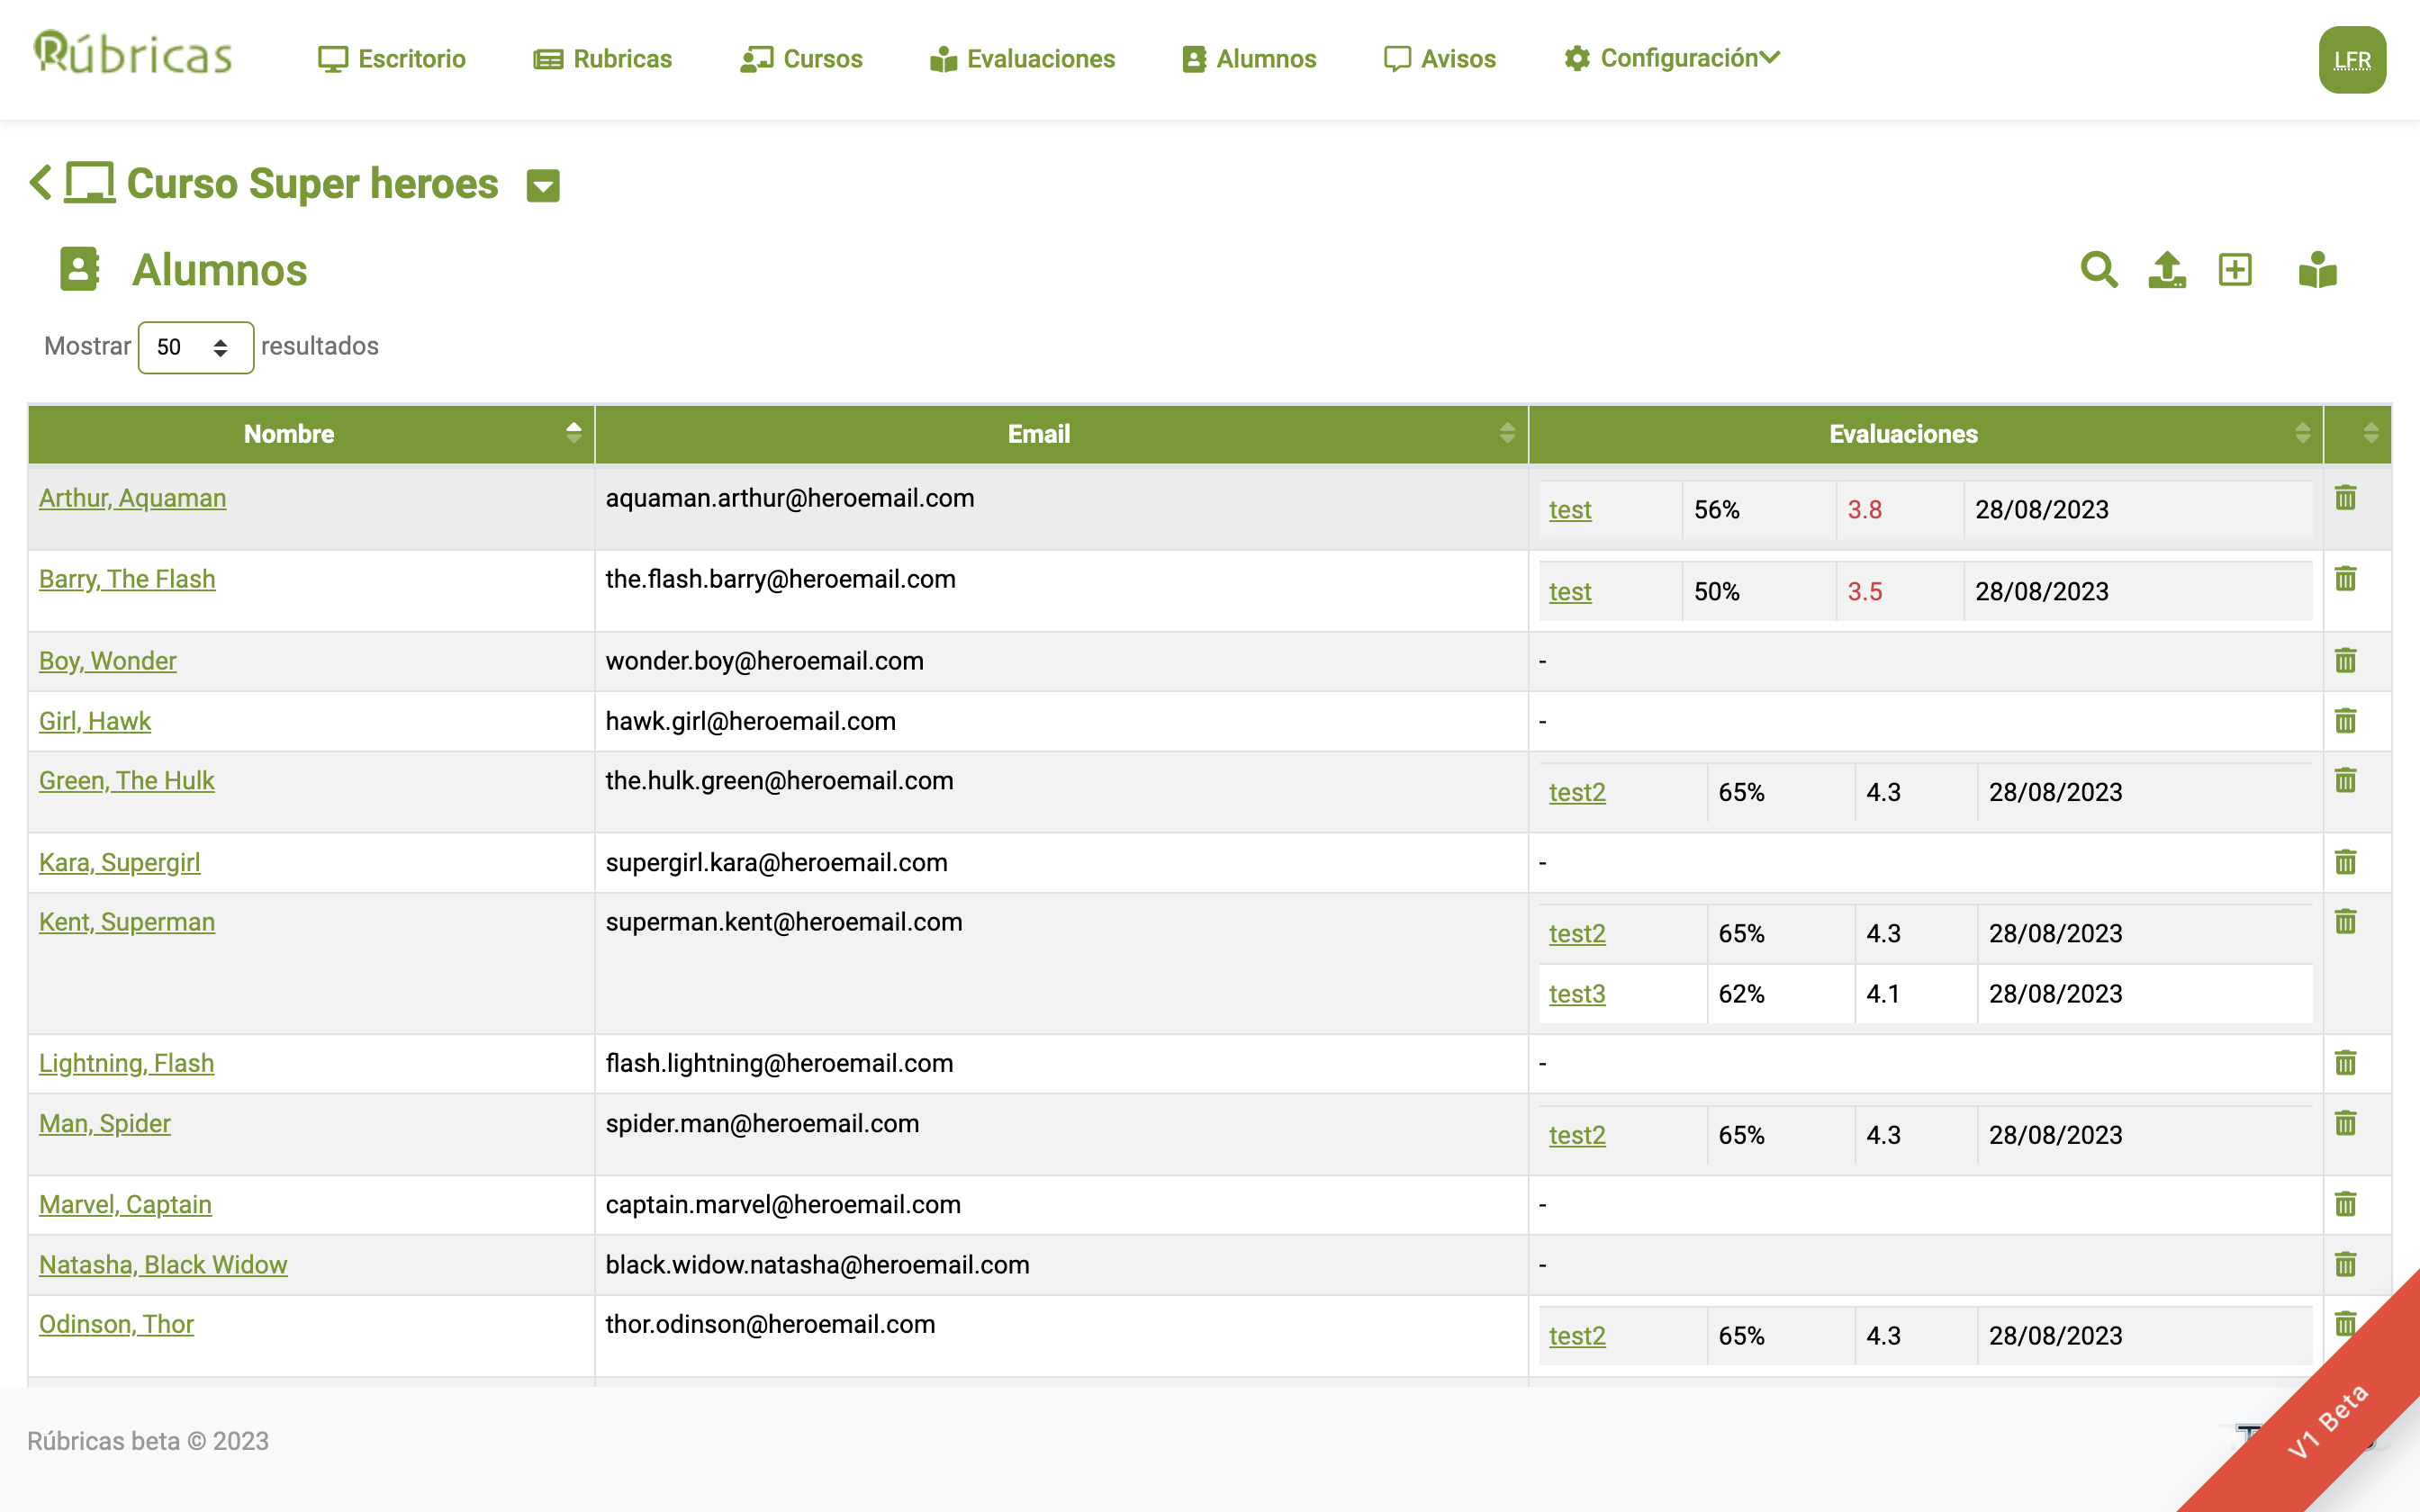2420x1512 pixels.
Task: Delete Arthur, Aquaman with trash icon
Action: [x=2345, y=498]
